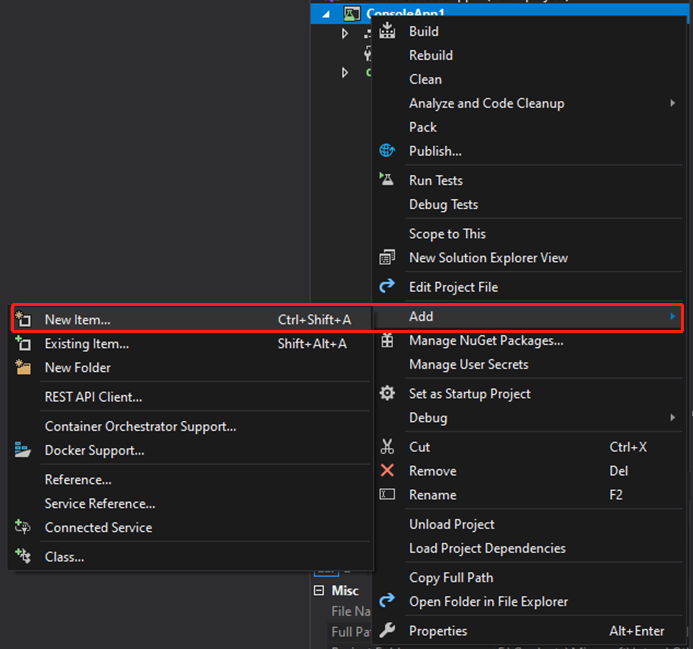693x649 pixels.
Task: Click the Publish globe icon
Action: pyautogui.click(x=387, y=151)
